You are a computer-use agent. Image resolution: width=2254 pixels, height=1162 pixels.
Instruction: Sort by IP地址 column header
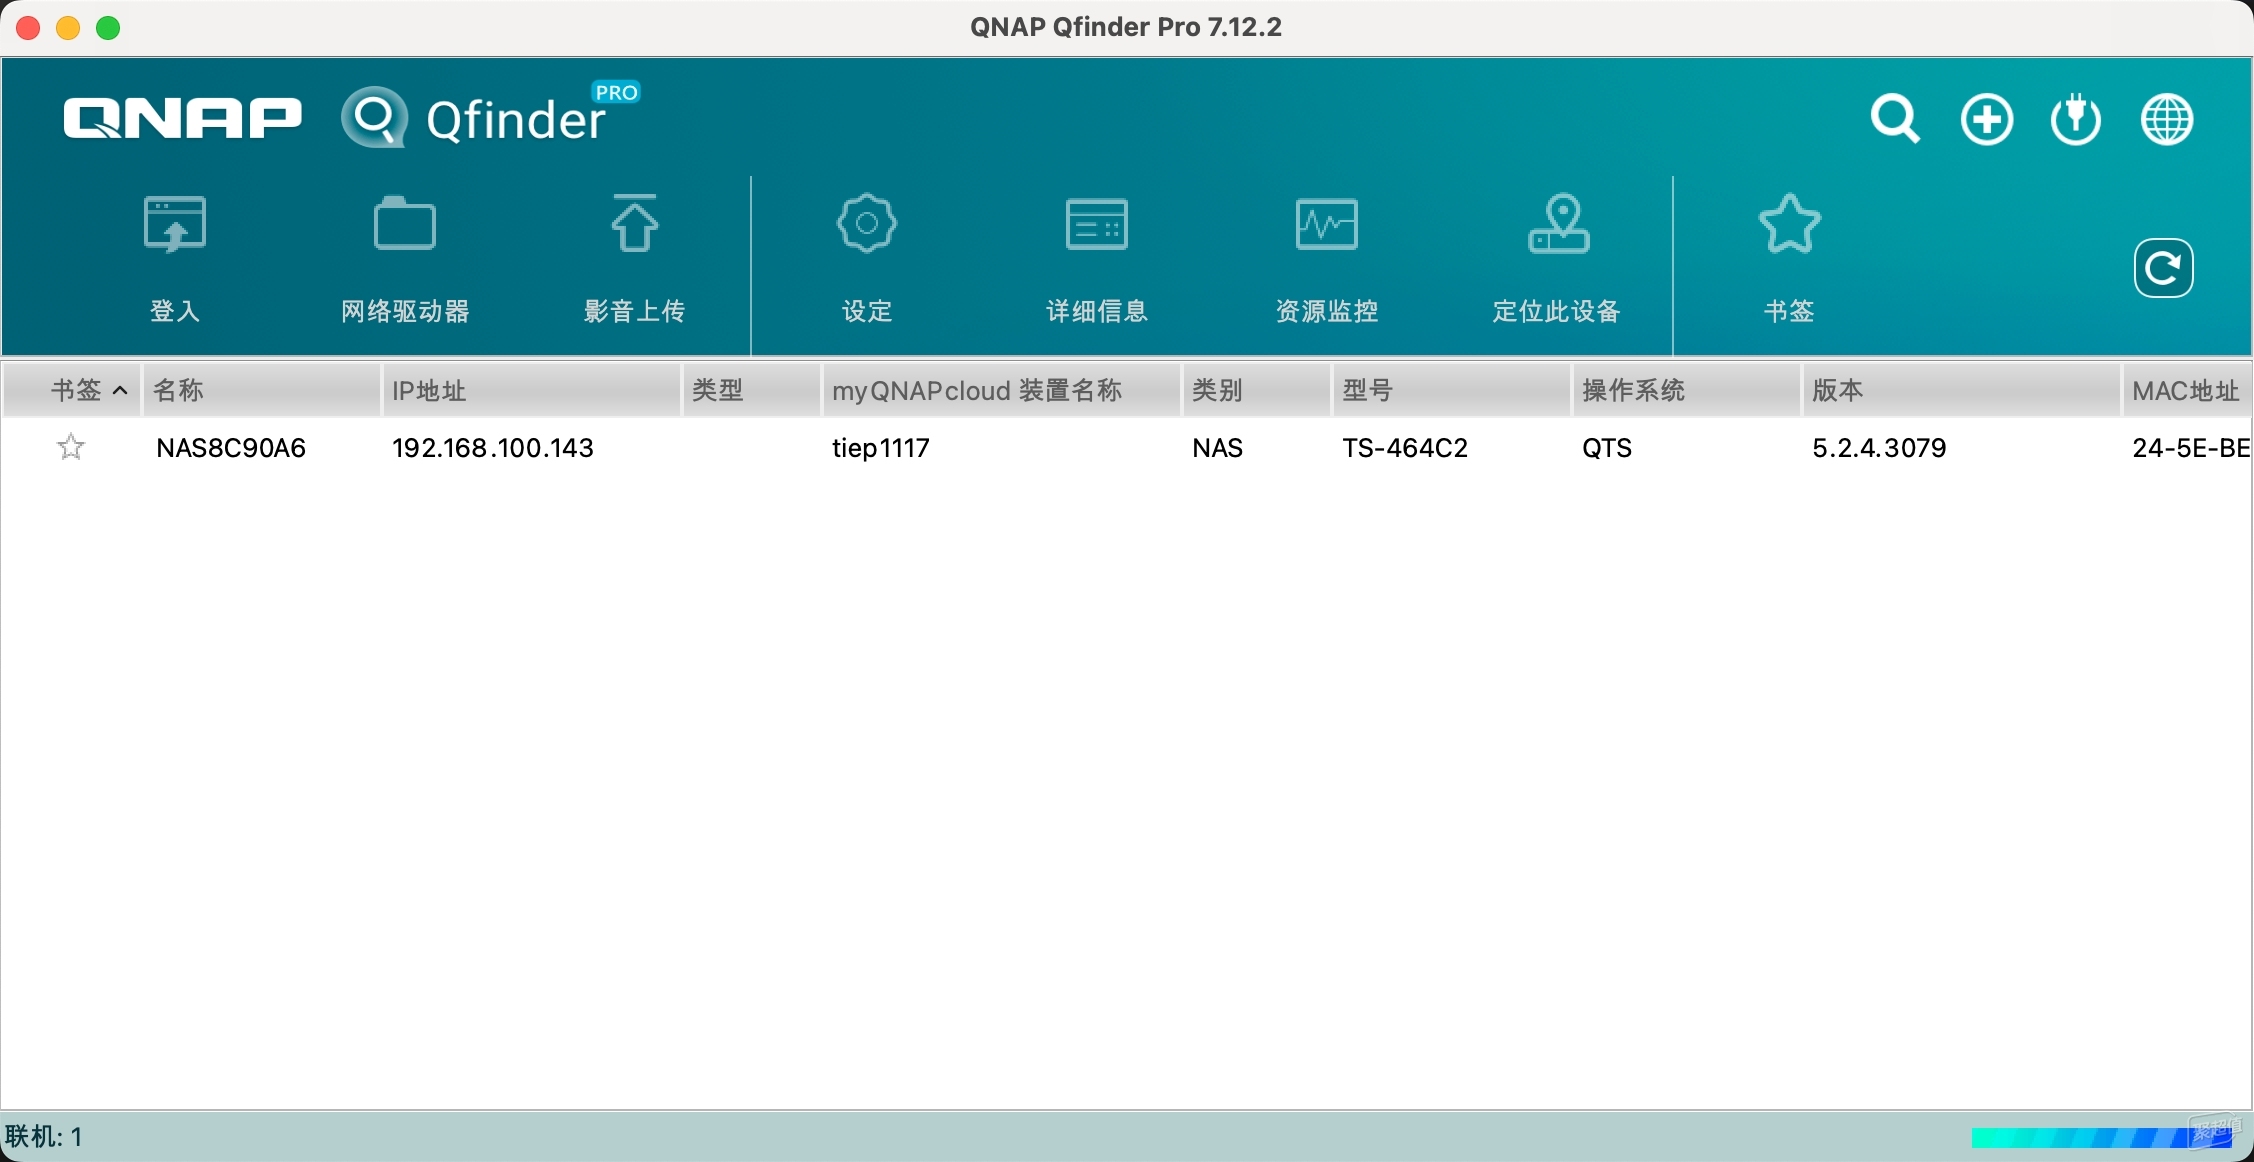532,390
